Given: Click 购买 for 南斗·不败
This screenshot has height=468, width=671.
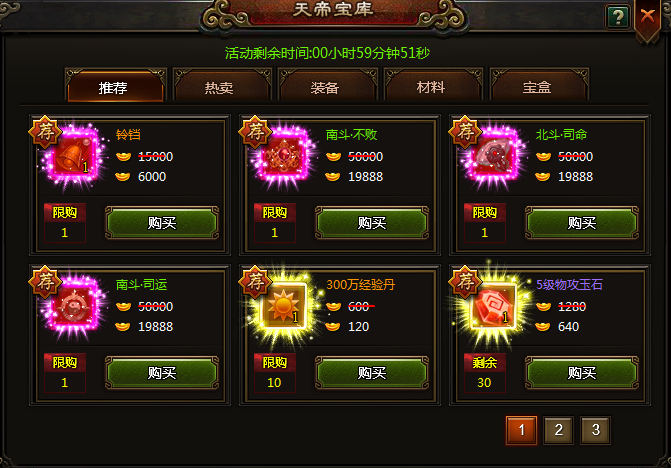Looking at the screenshot, I should click(372, 222).
